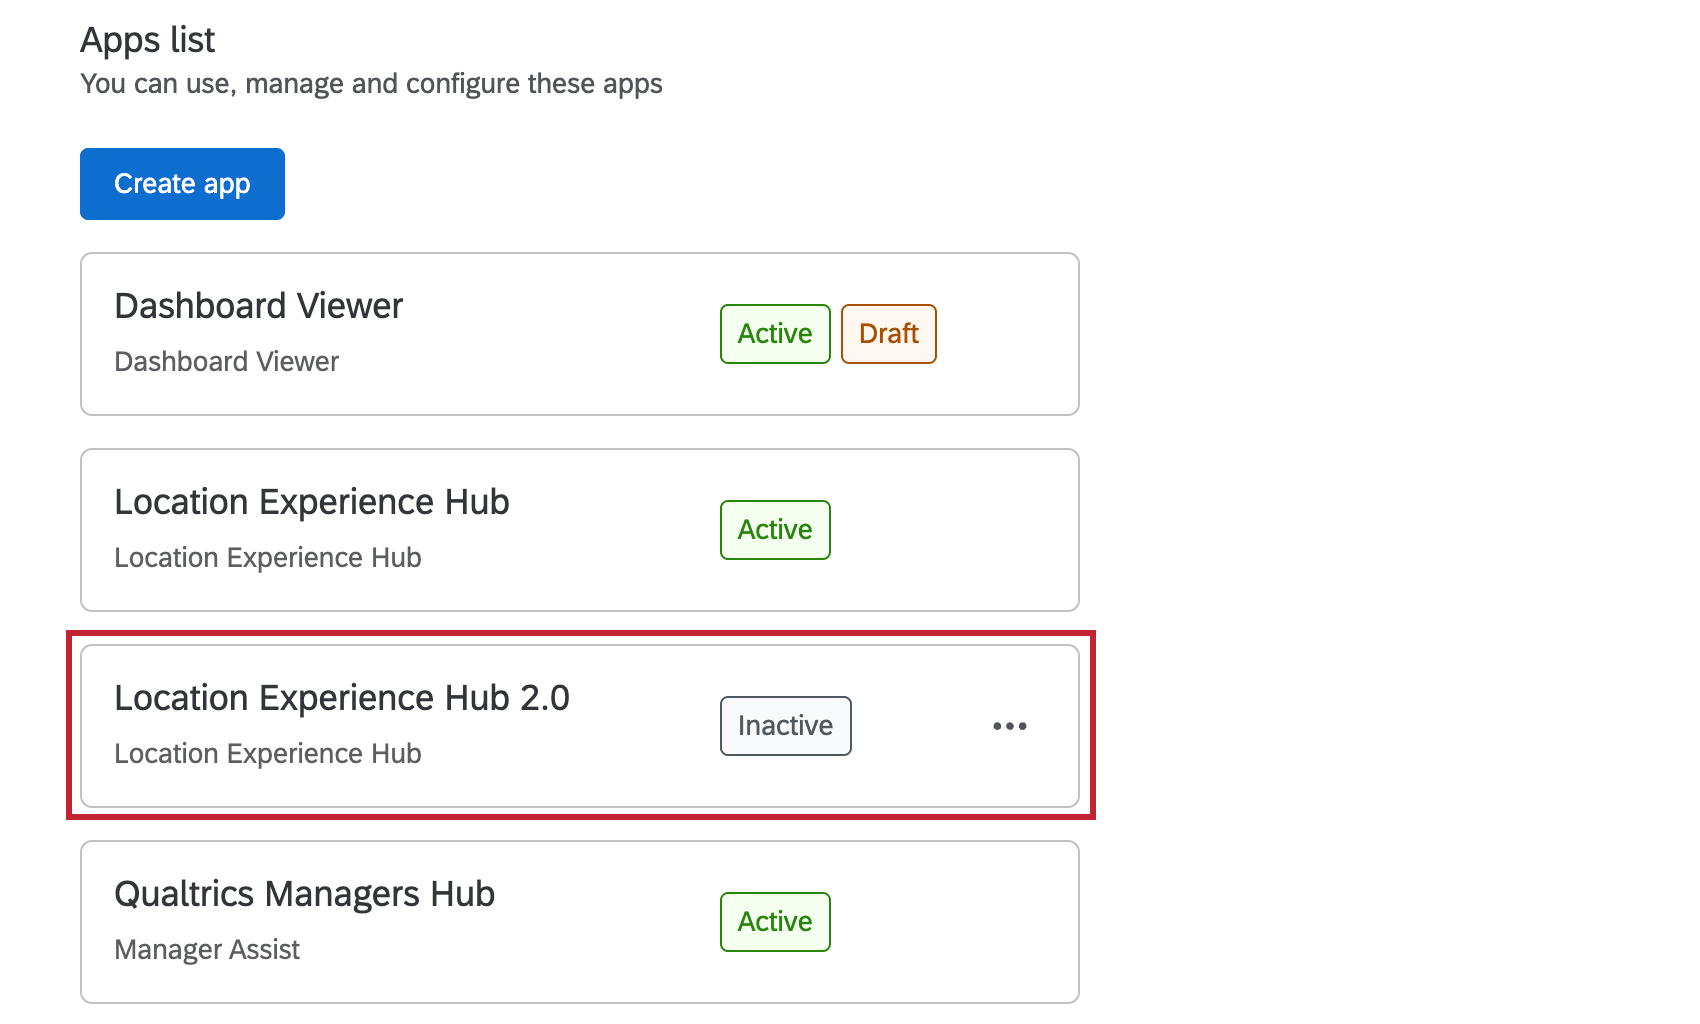Click the Manager Assist description text
The width and height of the screenshot is (1700, 1024).
point(206,949)
